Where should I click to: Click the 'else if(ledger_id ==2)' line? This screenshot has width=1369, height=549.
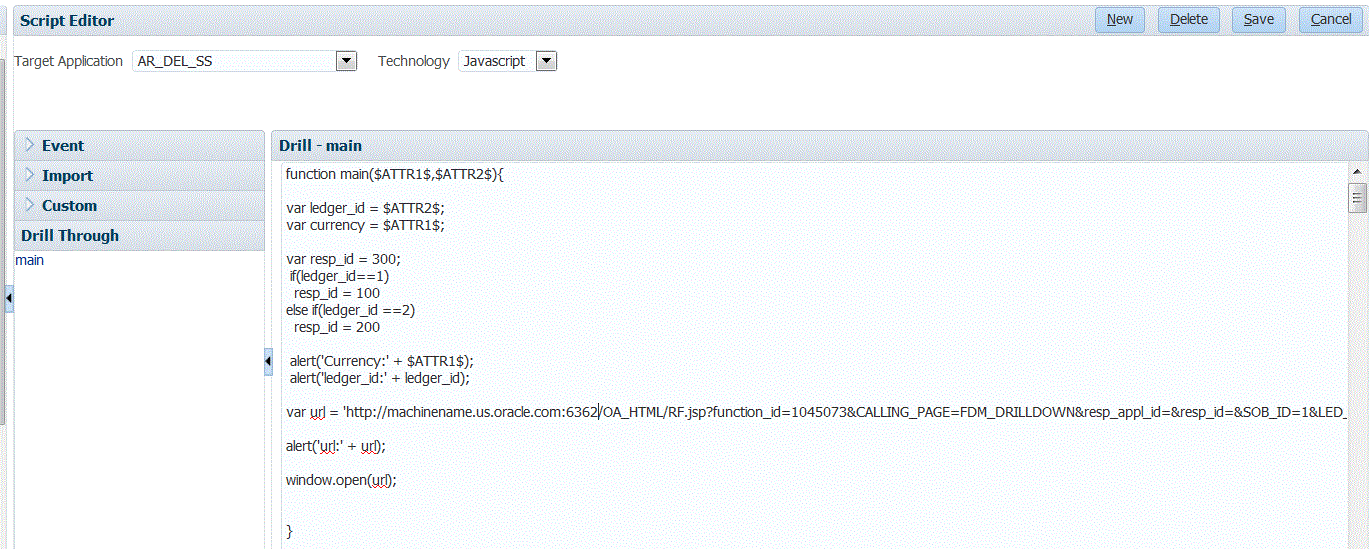(350, 310)
